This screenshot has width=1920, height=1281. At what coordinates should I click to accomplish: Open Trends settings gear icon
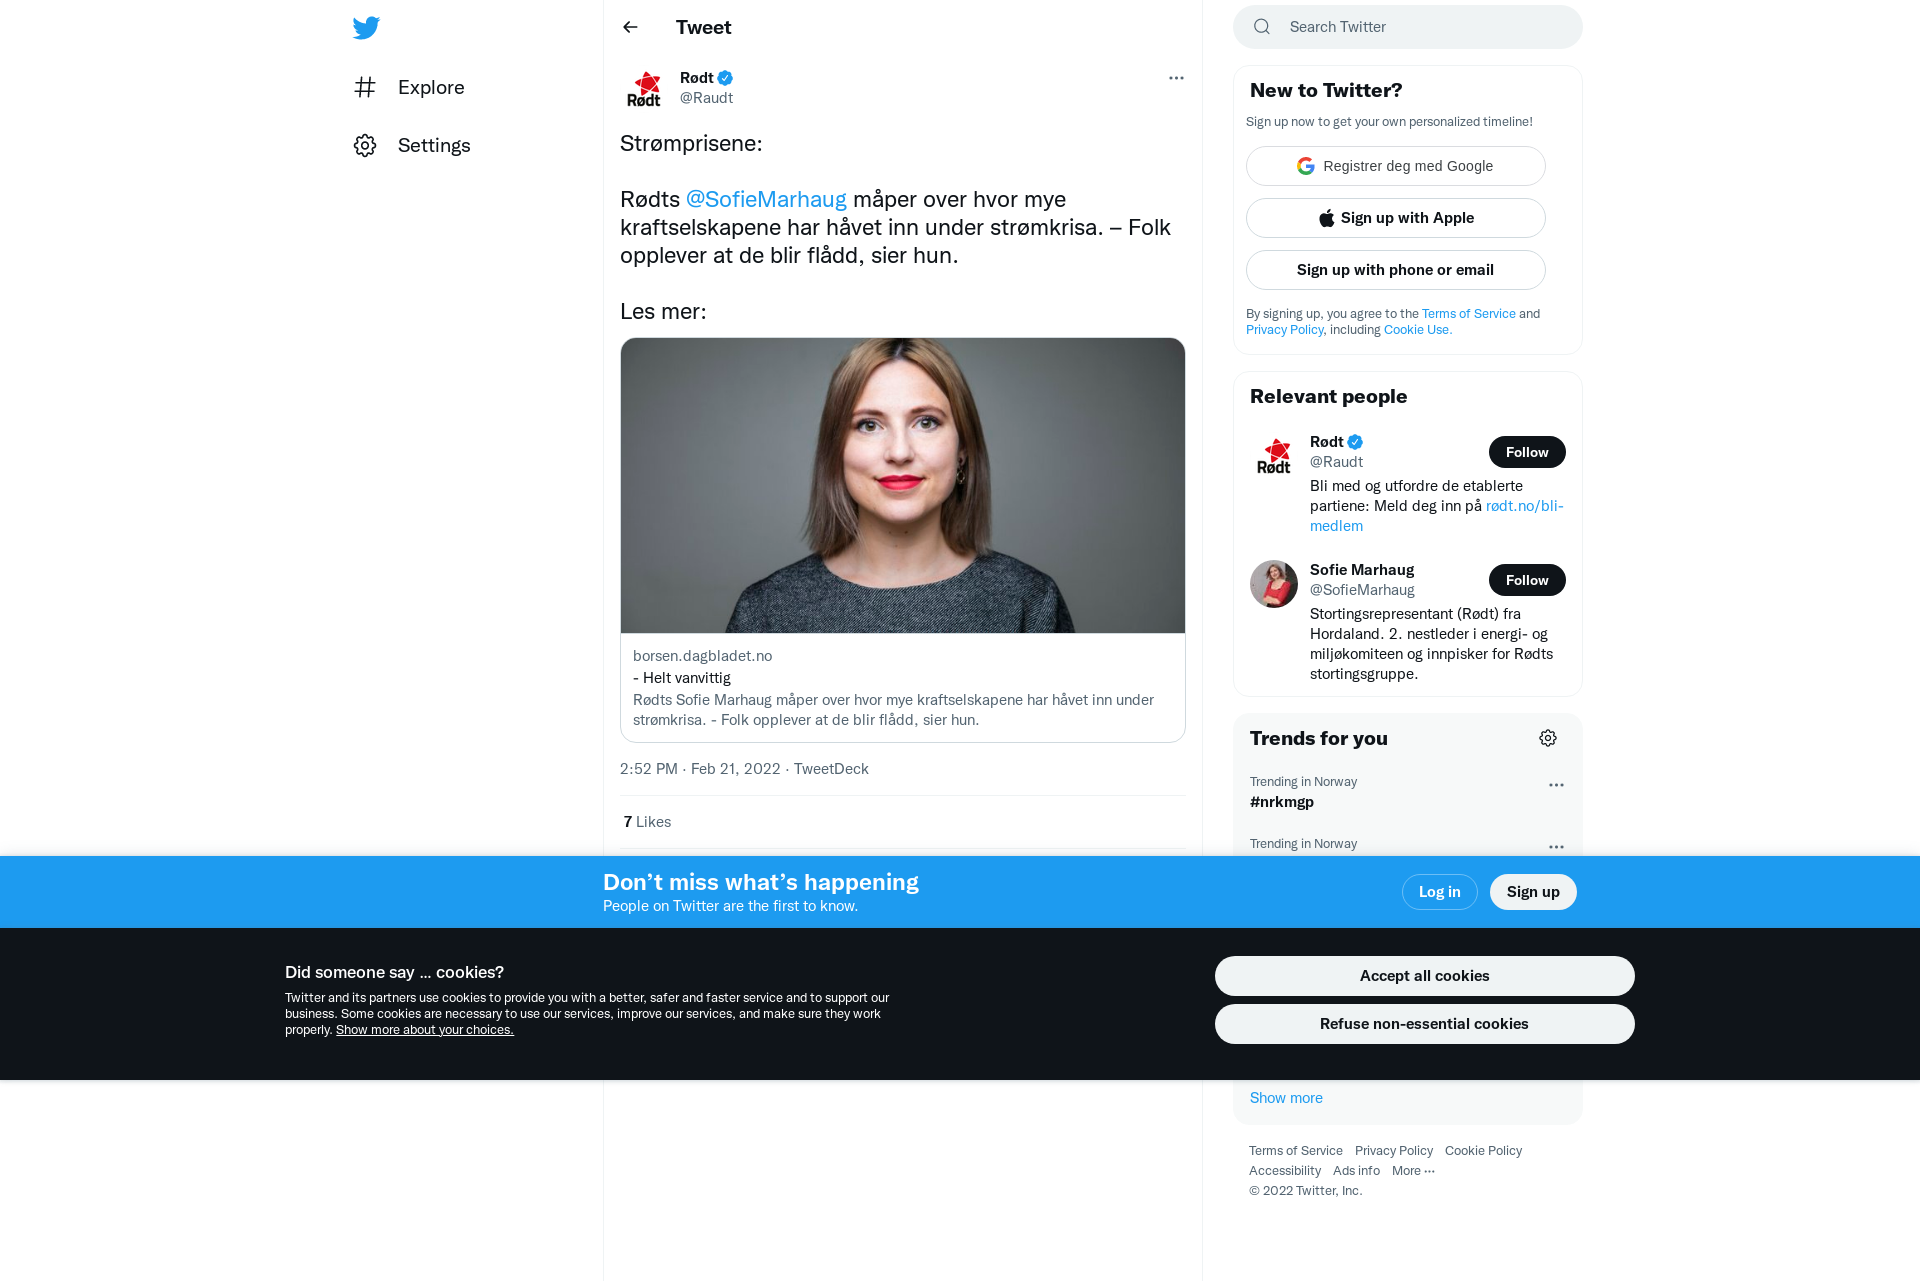[x=1548, y=738]
